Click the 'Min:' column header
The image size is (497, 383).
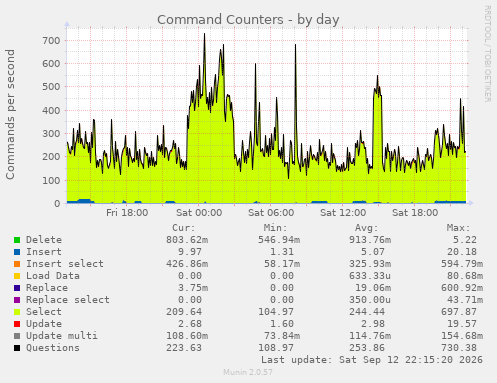click(275, 228)
